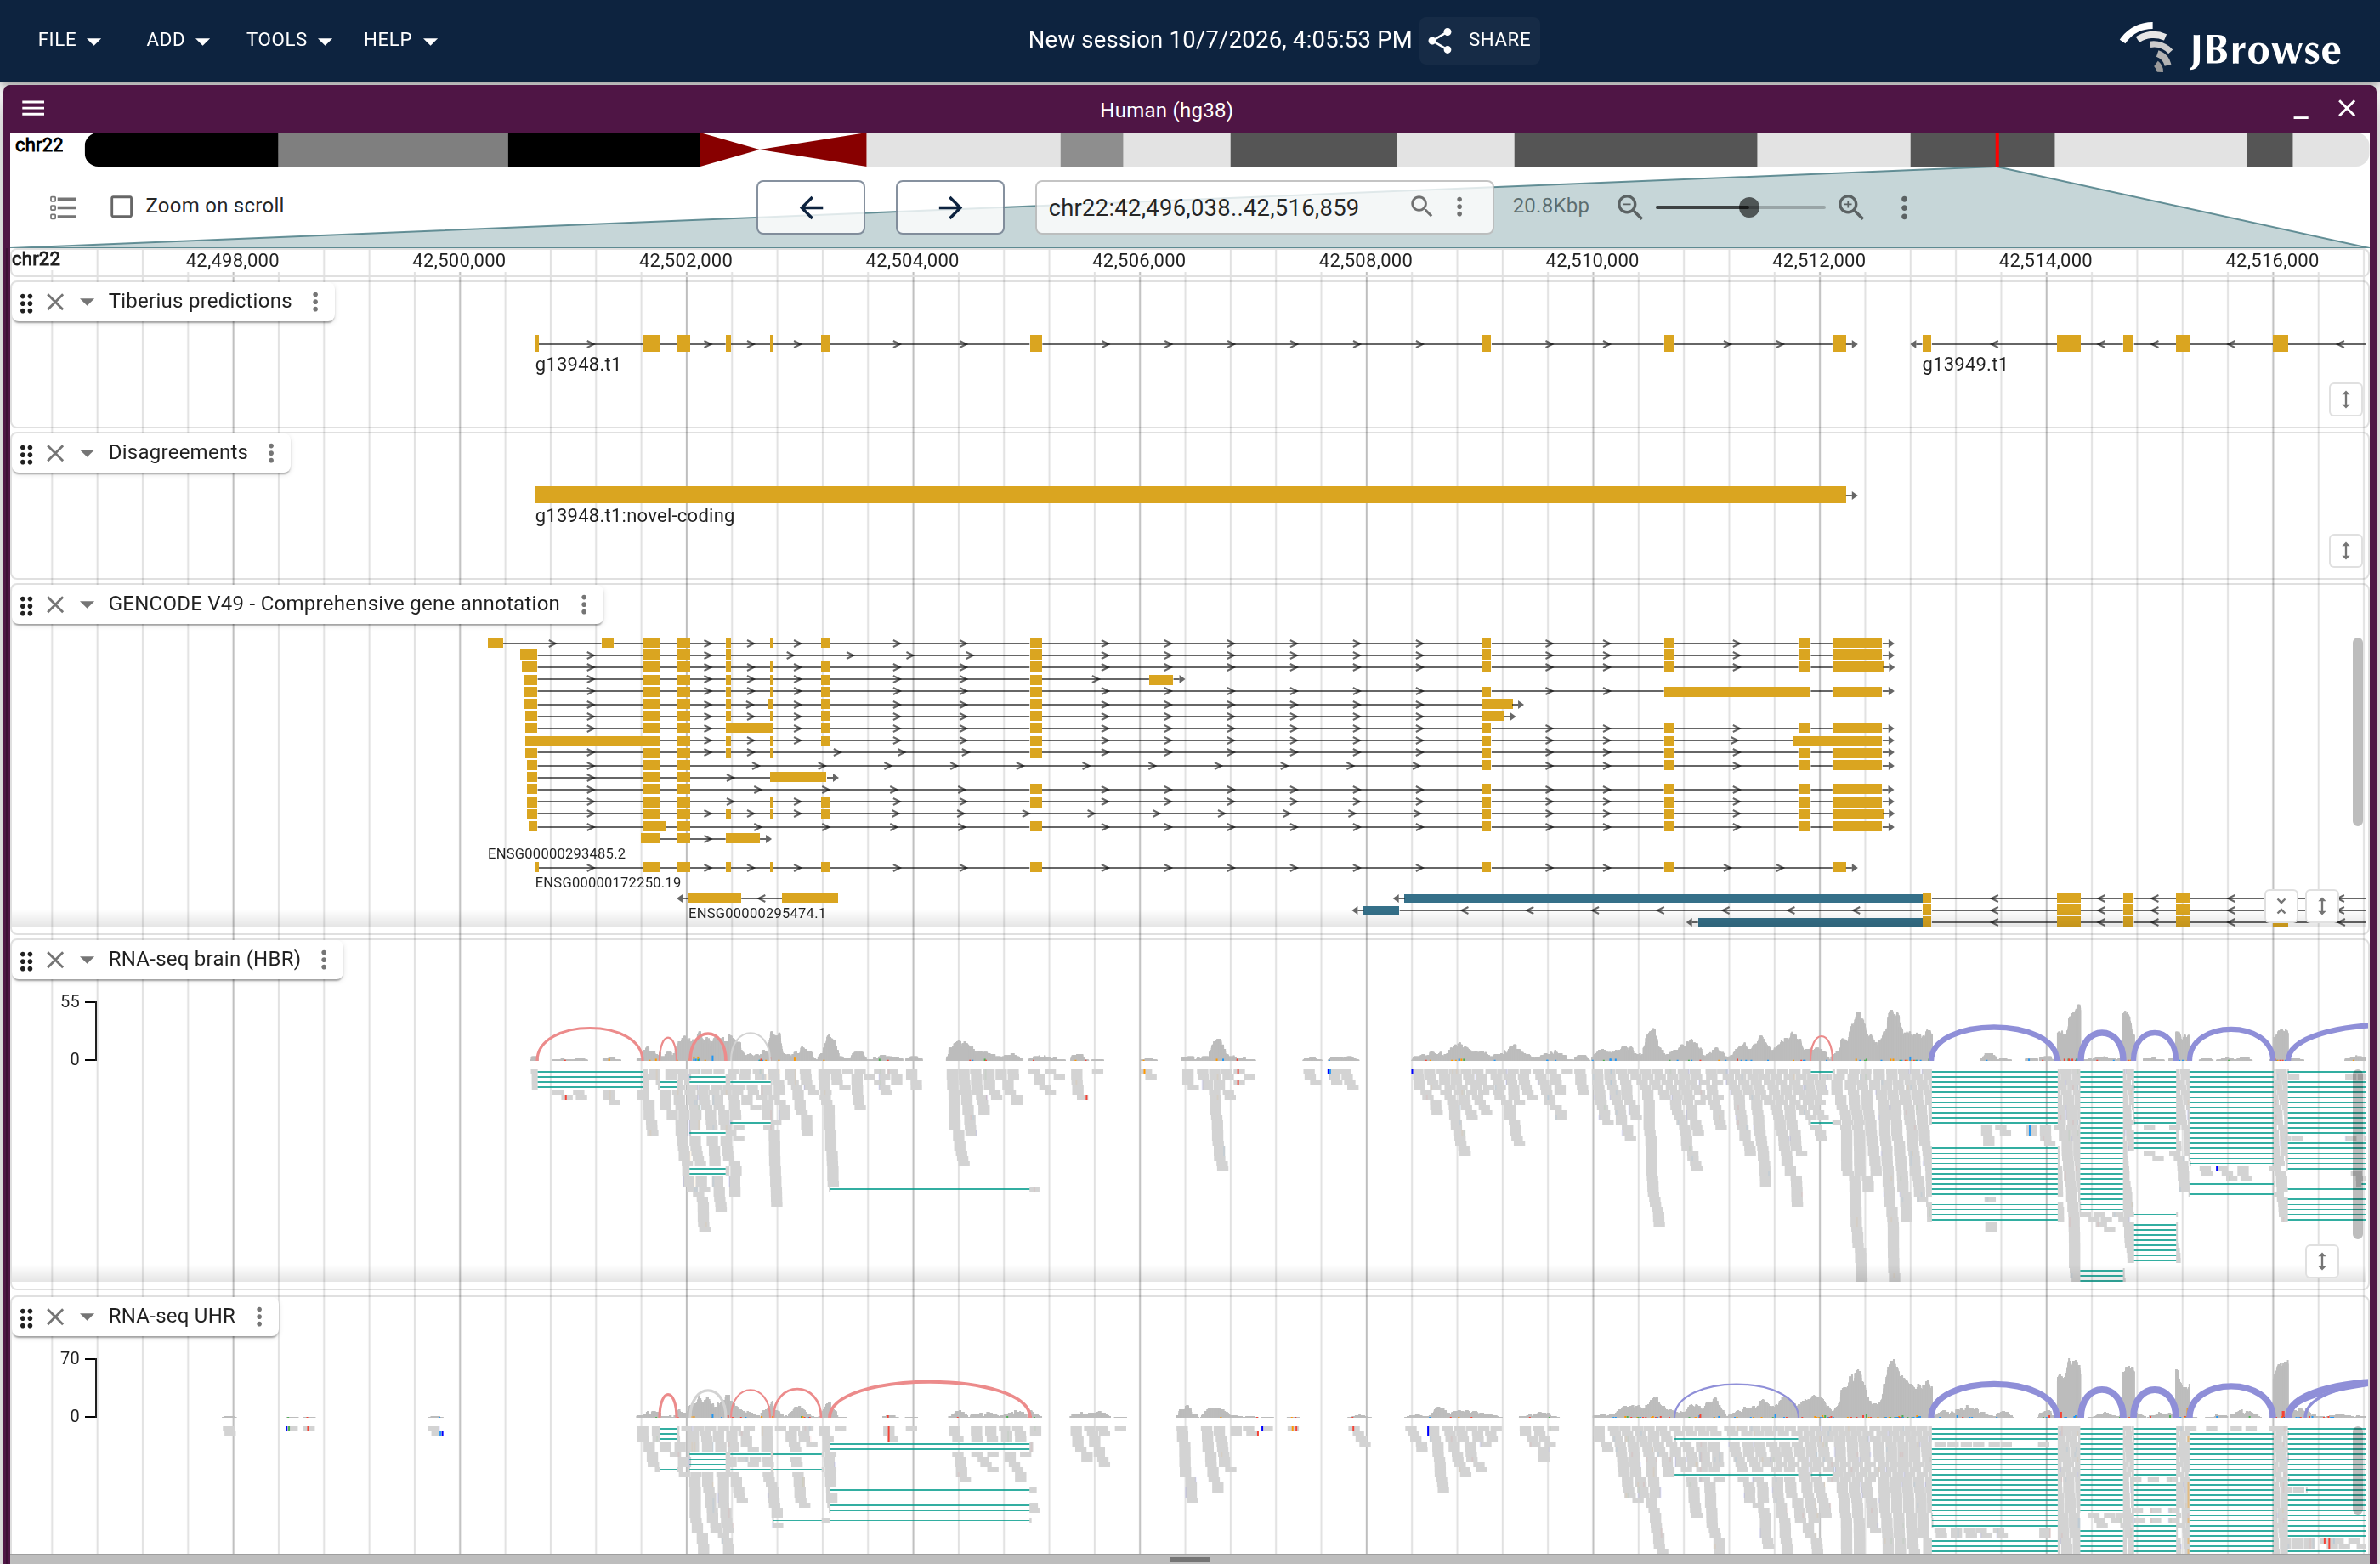Image resolution: width=2380 pixels, height=1564 pixels.
Task: Close the GENCODE V49 track
Action: coord(56,604)
